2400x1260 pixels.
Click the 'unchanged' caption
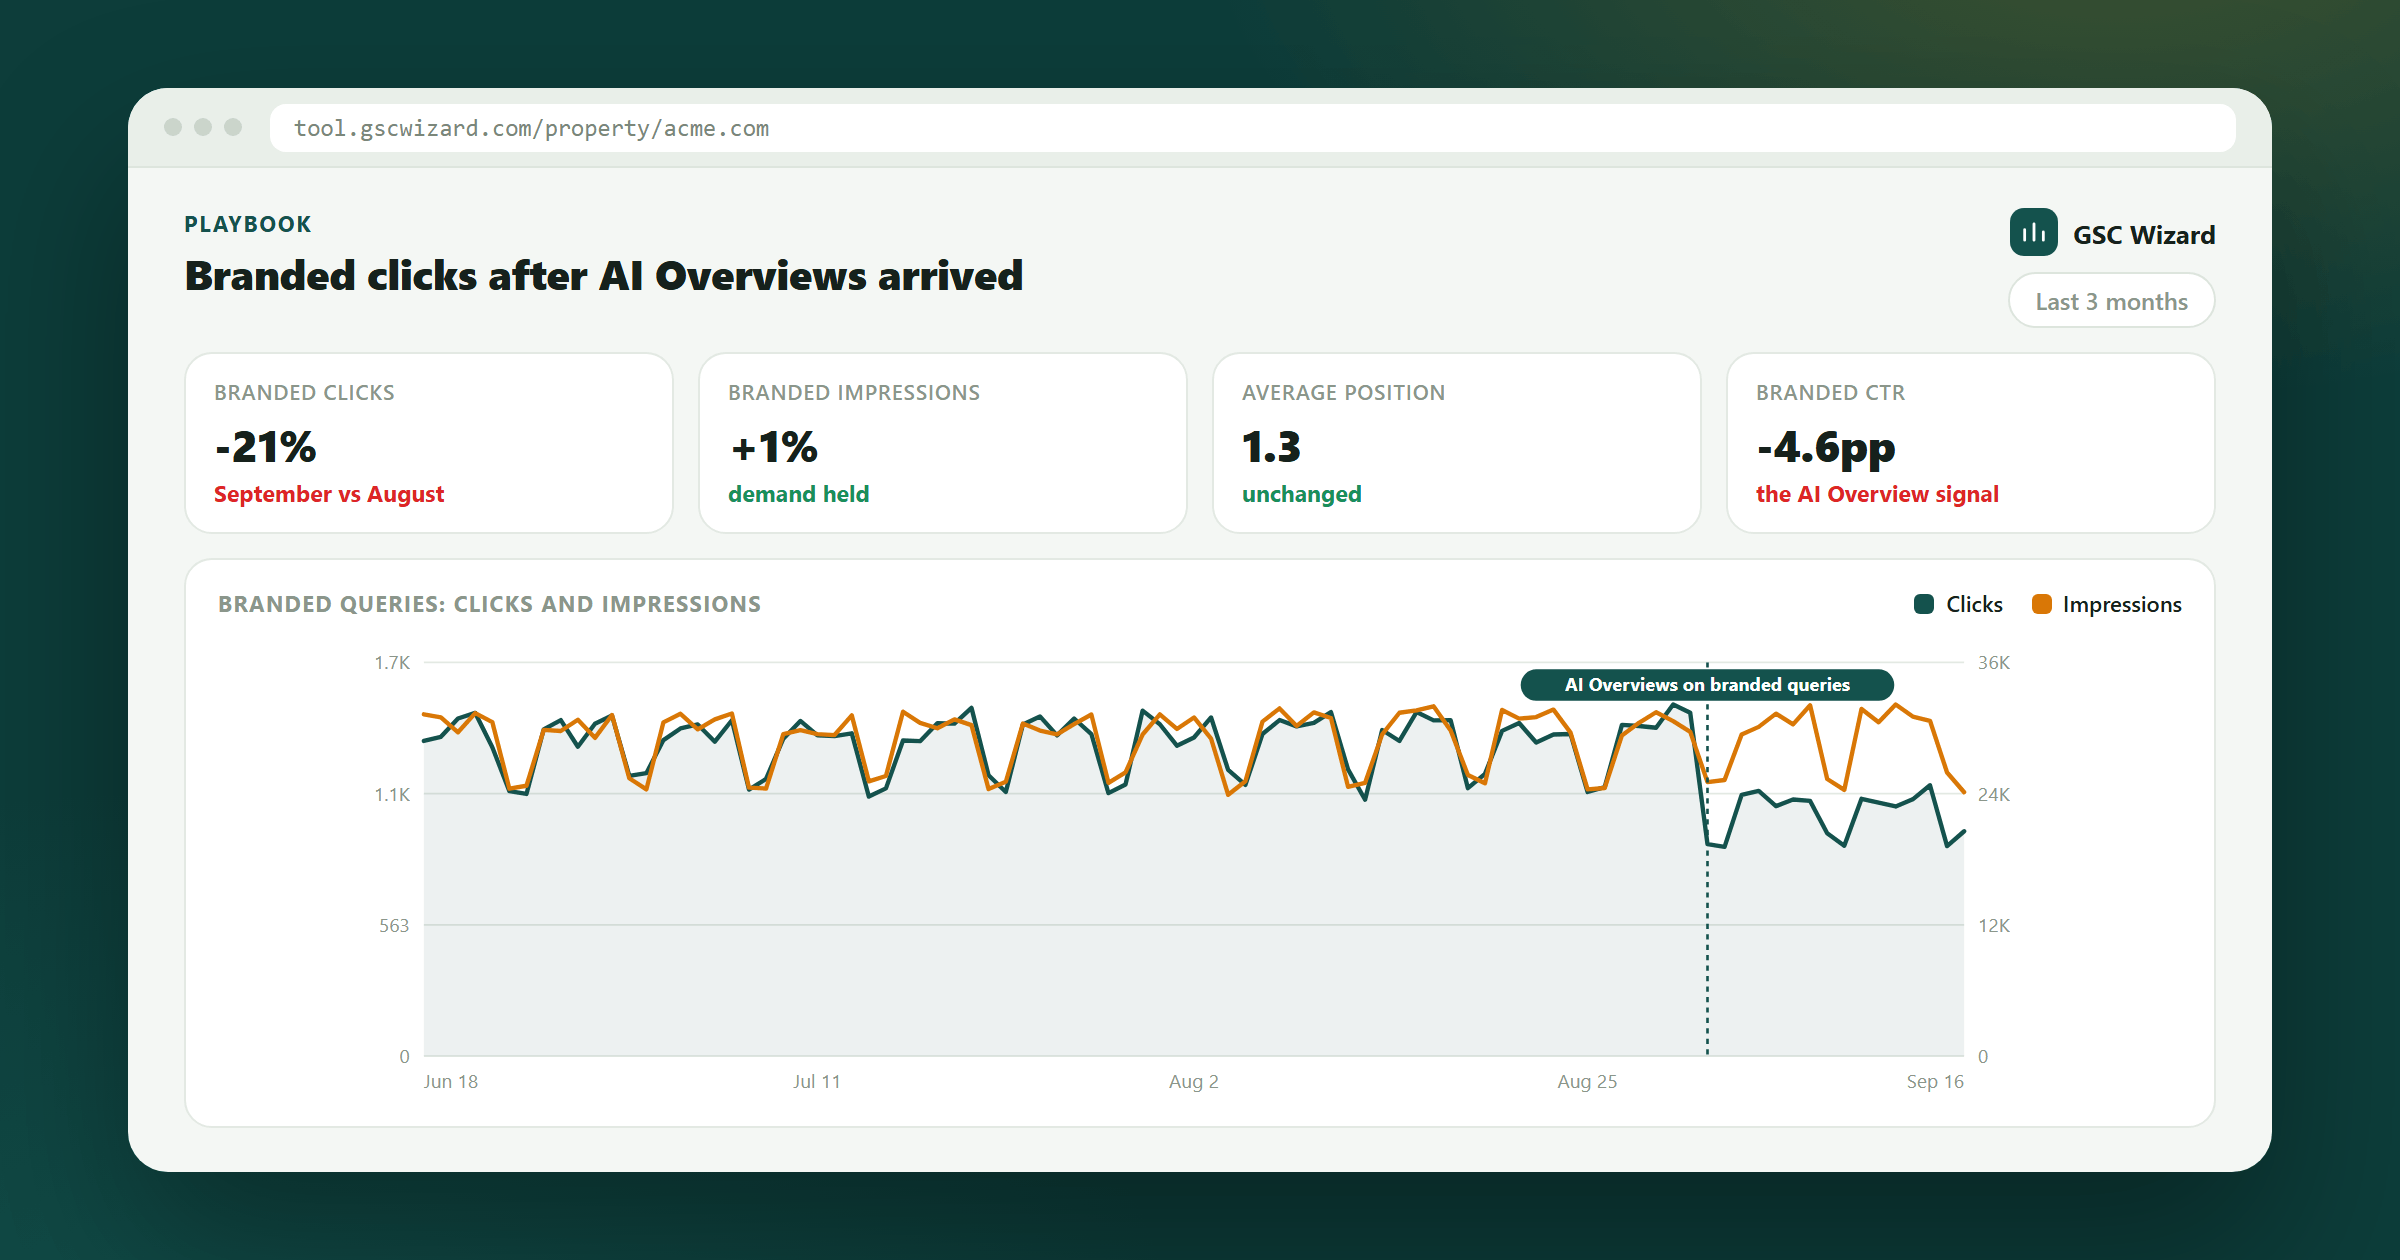(x=1301, y=494)
